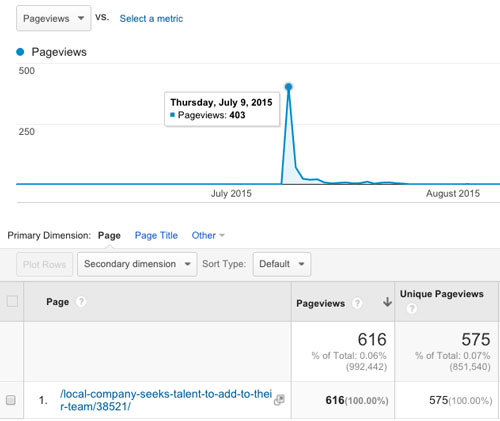Screen dimensions: 500x421
Task: Open the Pageviews metric dropdown
Action: point(53,18)
